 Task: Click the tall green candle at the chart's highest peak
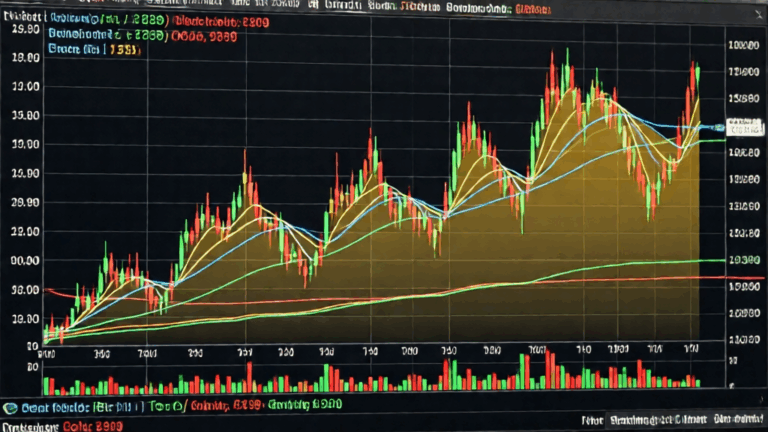pyautogui.click(x=568, y=69)
